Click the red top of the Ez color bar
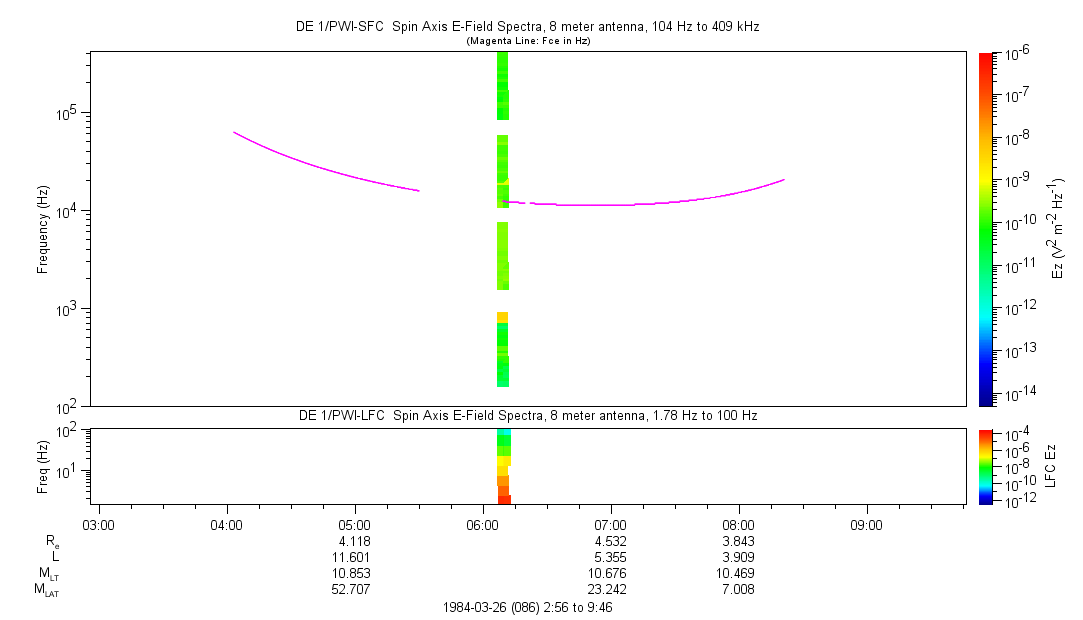The height and width of the screenshot is (620, 1083). (985, 57)
